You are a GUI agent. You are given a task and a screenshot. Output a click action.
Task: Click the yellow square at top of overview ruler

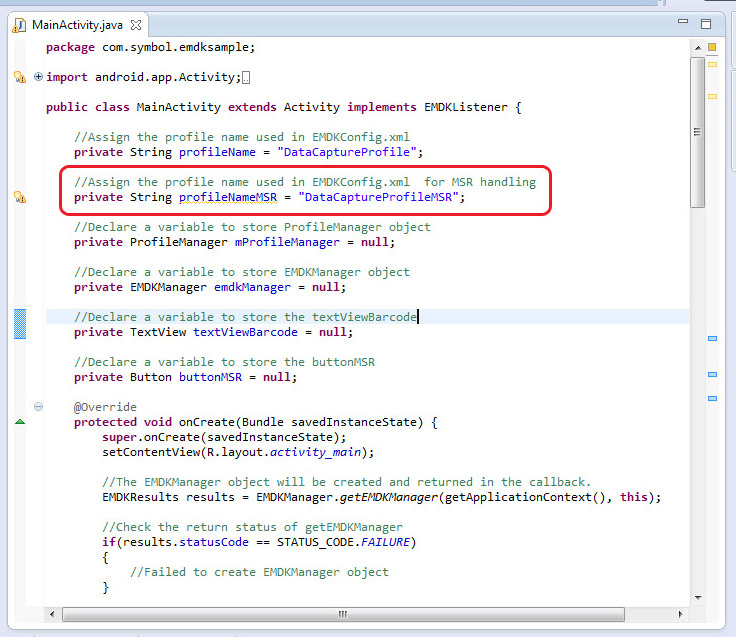pos(713,47)
